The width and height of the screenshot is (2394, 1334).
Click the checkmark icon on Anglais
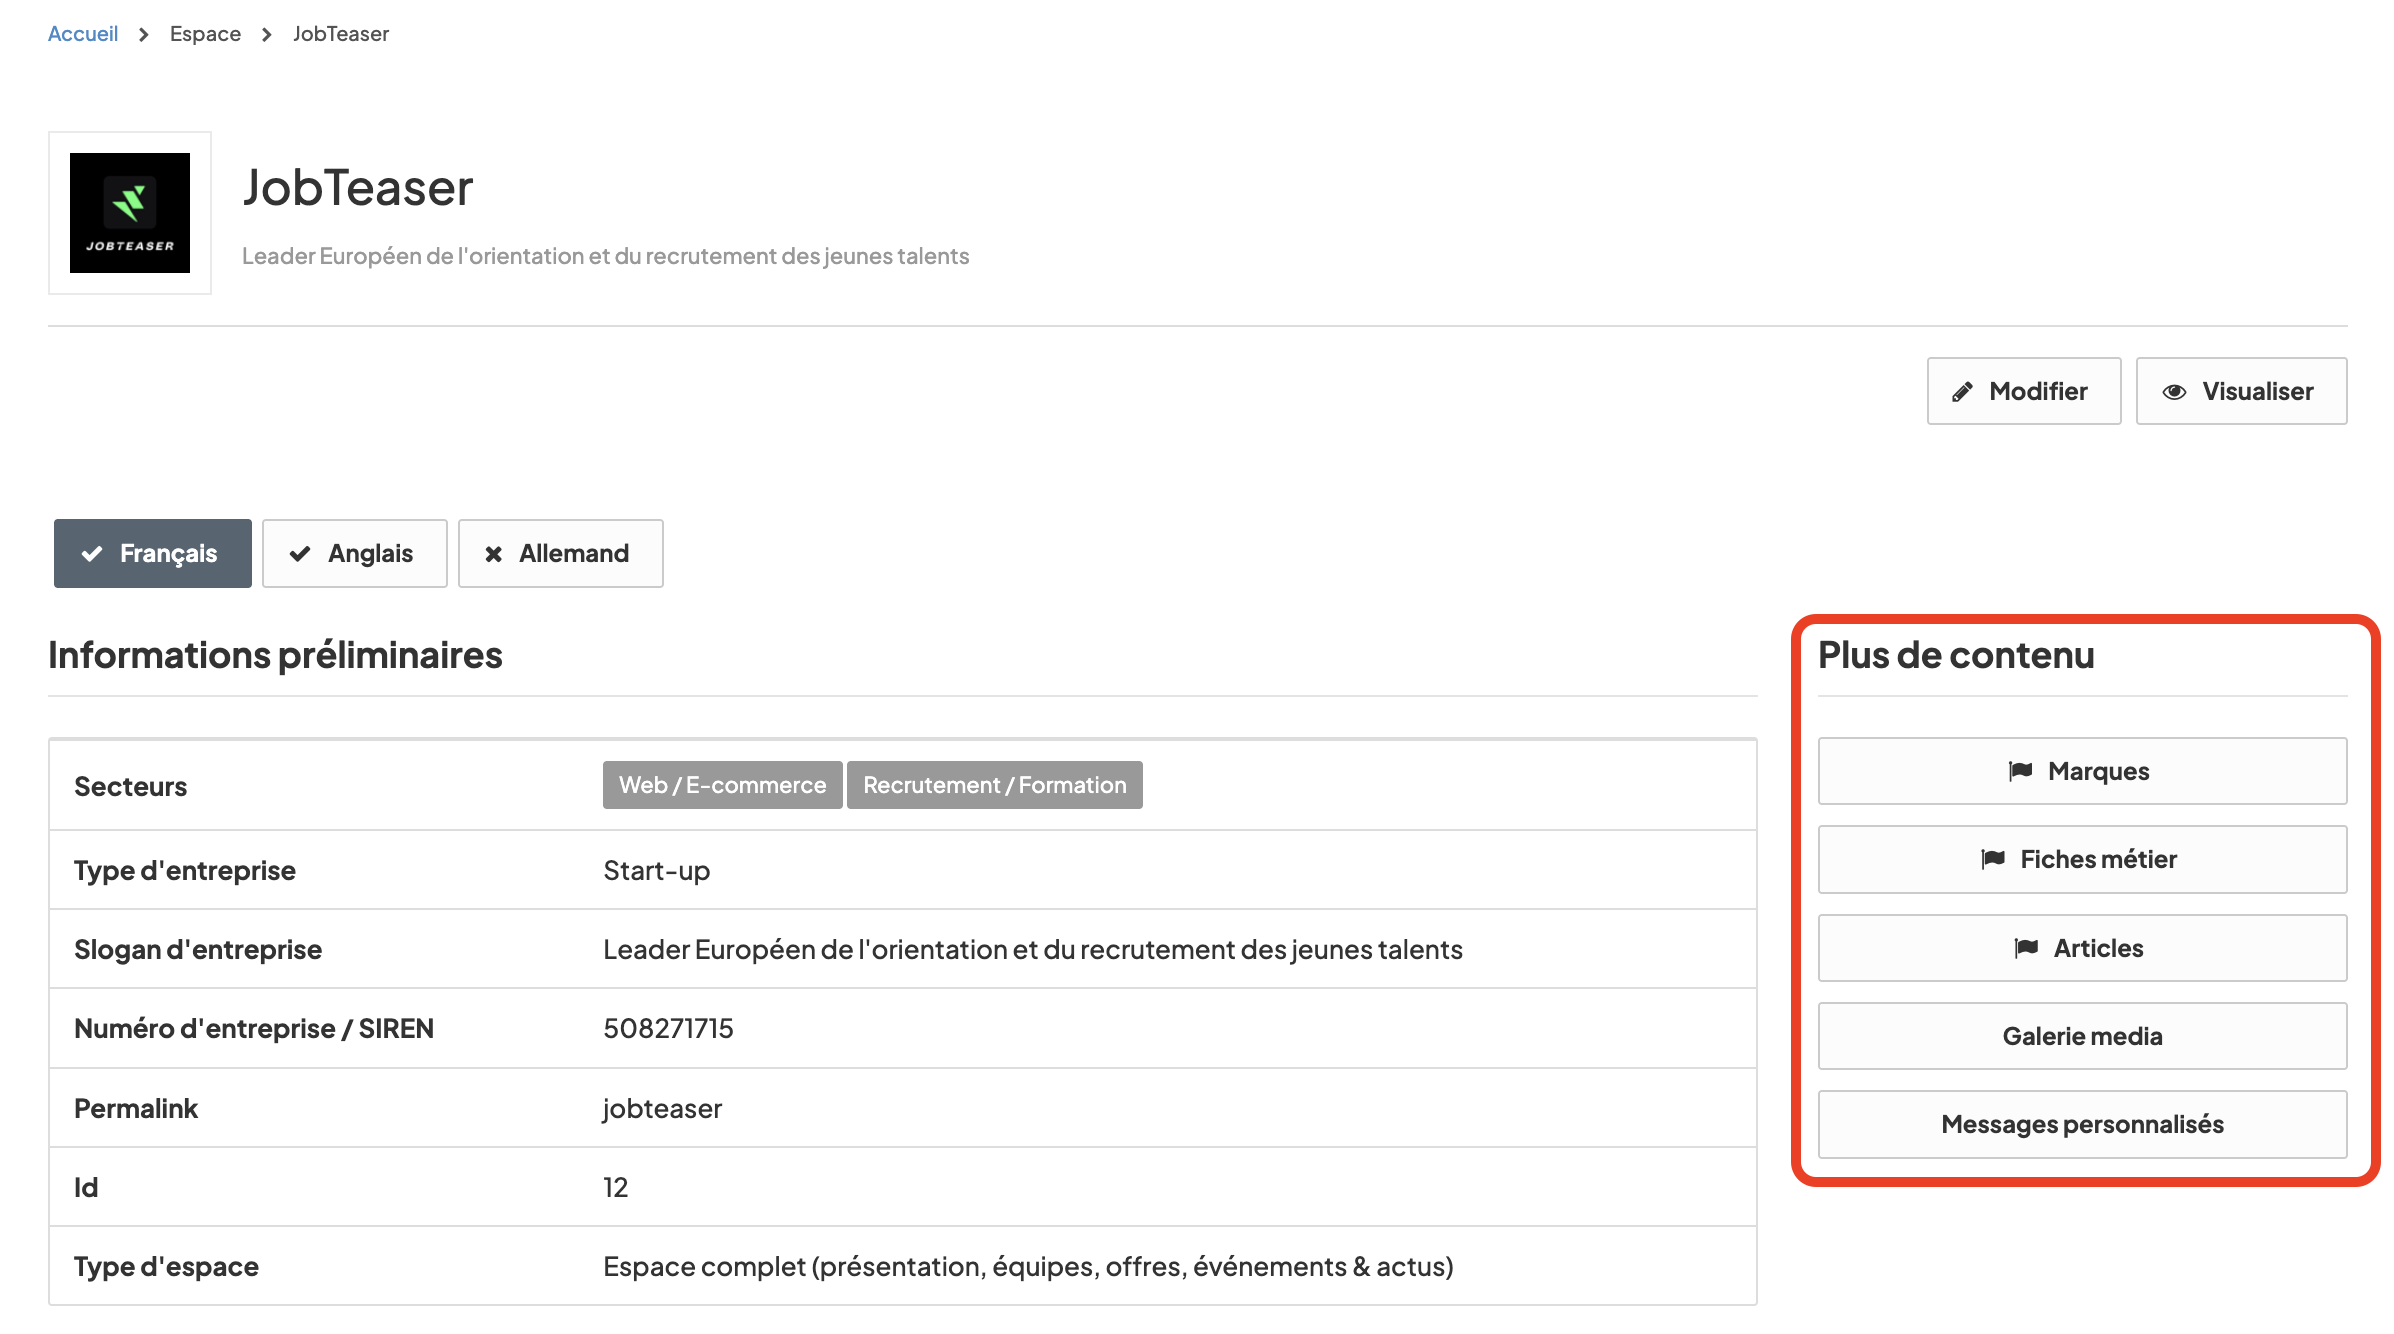coord(300,554)
